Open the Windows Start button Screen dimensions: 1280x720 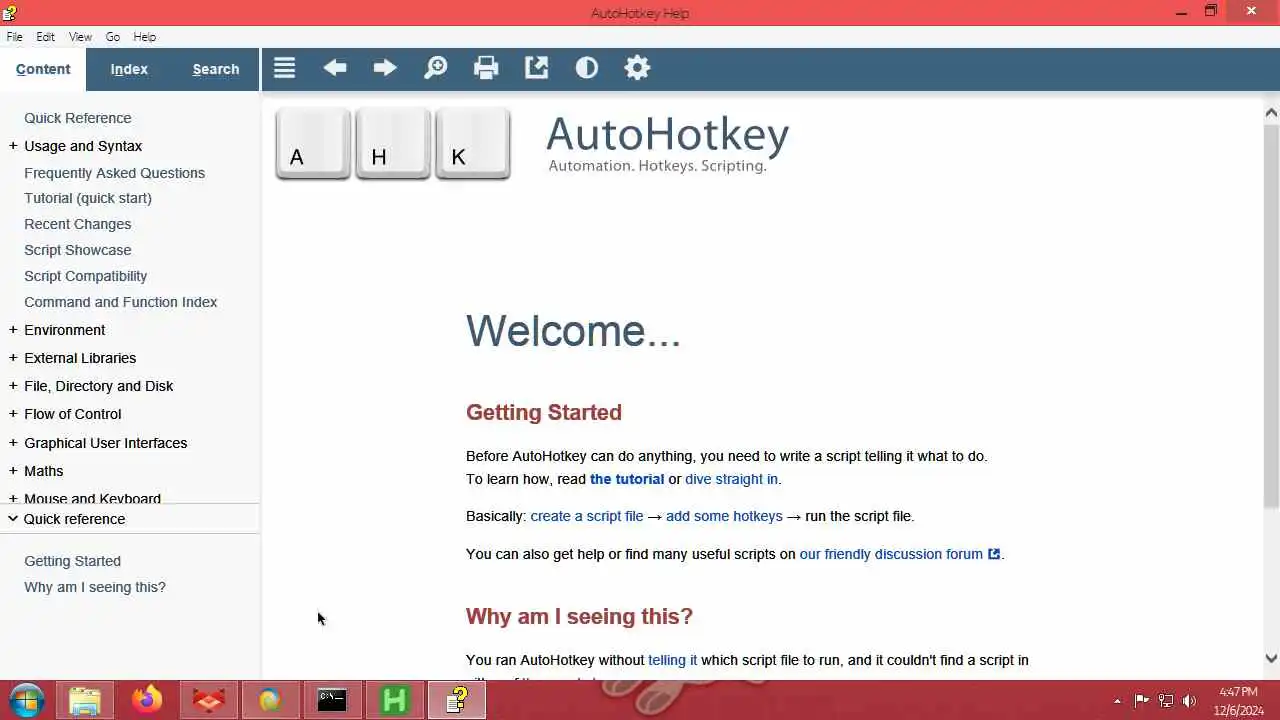pyautogui.click(x=27, y=700)
